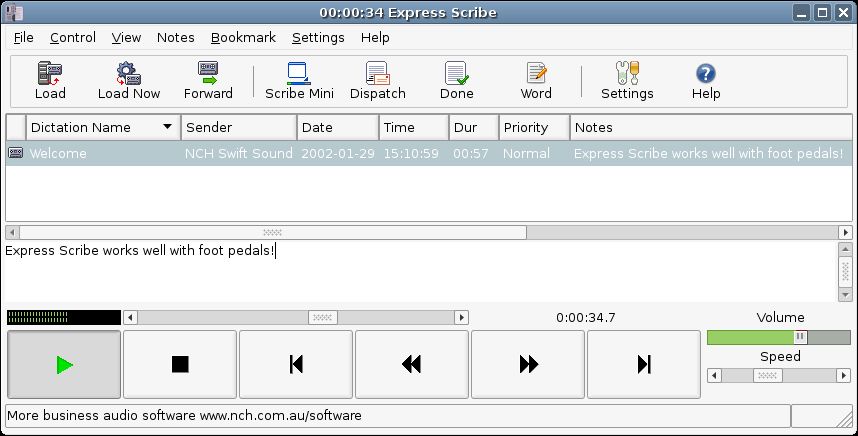Increase speed with right arrow
Image resolution: width=858 pixels, height=436 pixels.
(x=843, y=376)
